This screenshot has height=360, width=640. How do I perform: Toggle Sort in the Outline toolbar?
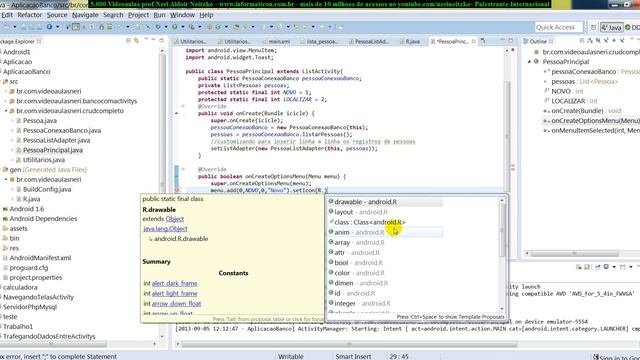(590, 41)
